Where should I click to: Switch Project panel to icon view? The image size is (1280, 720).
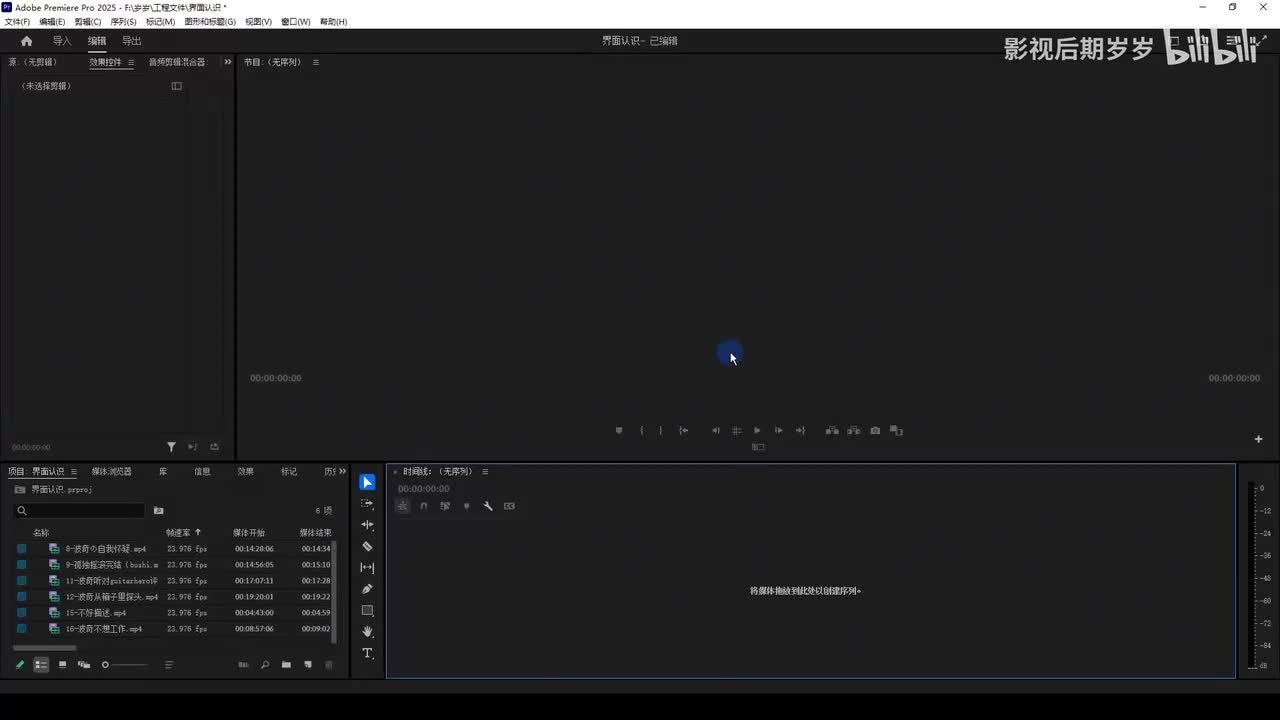tap(62, 665)
